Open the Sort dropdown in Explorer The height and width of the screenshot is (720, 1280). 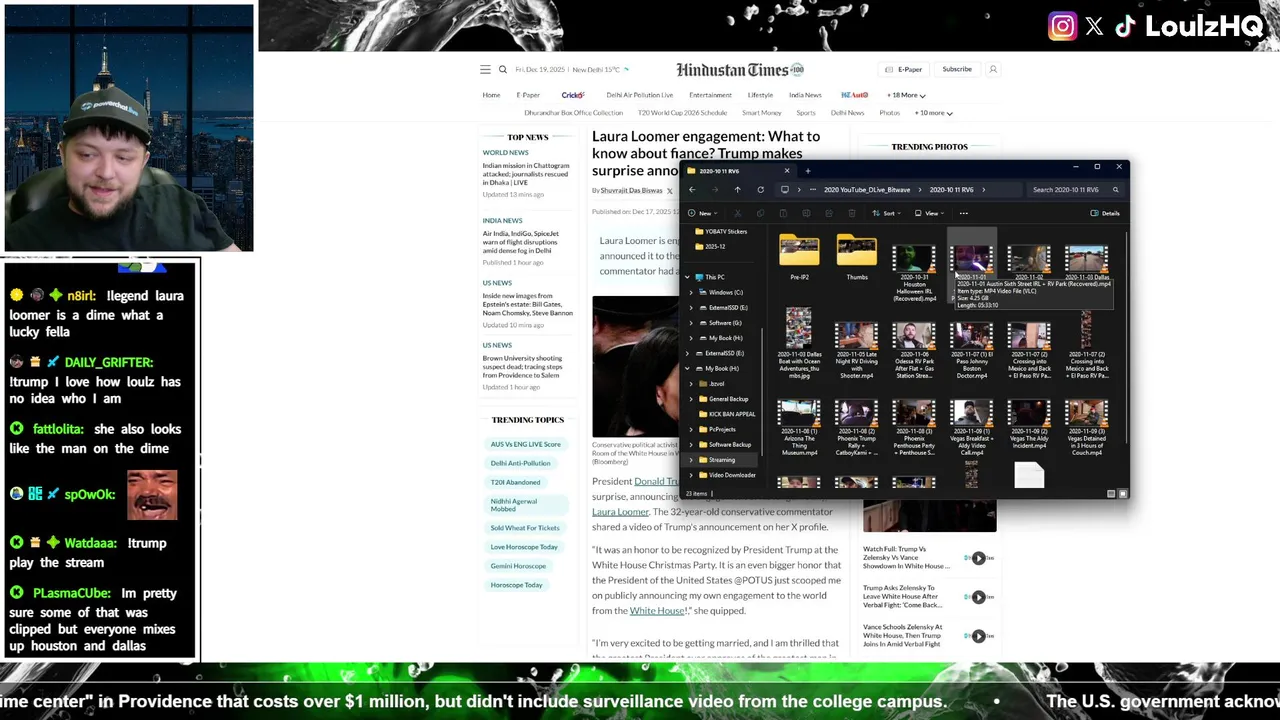(887, 213)
